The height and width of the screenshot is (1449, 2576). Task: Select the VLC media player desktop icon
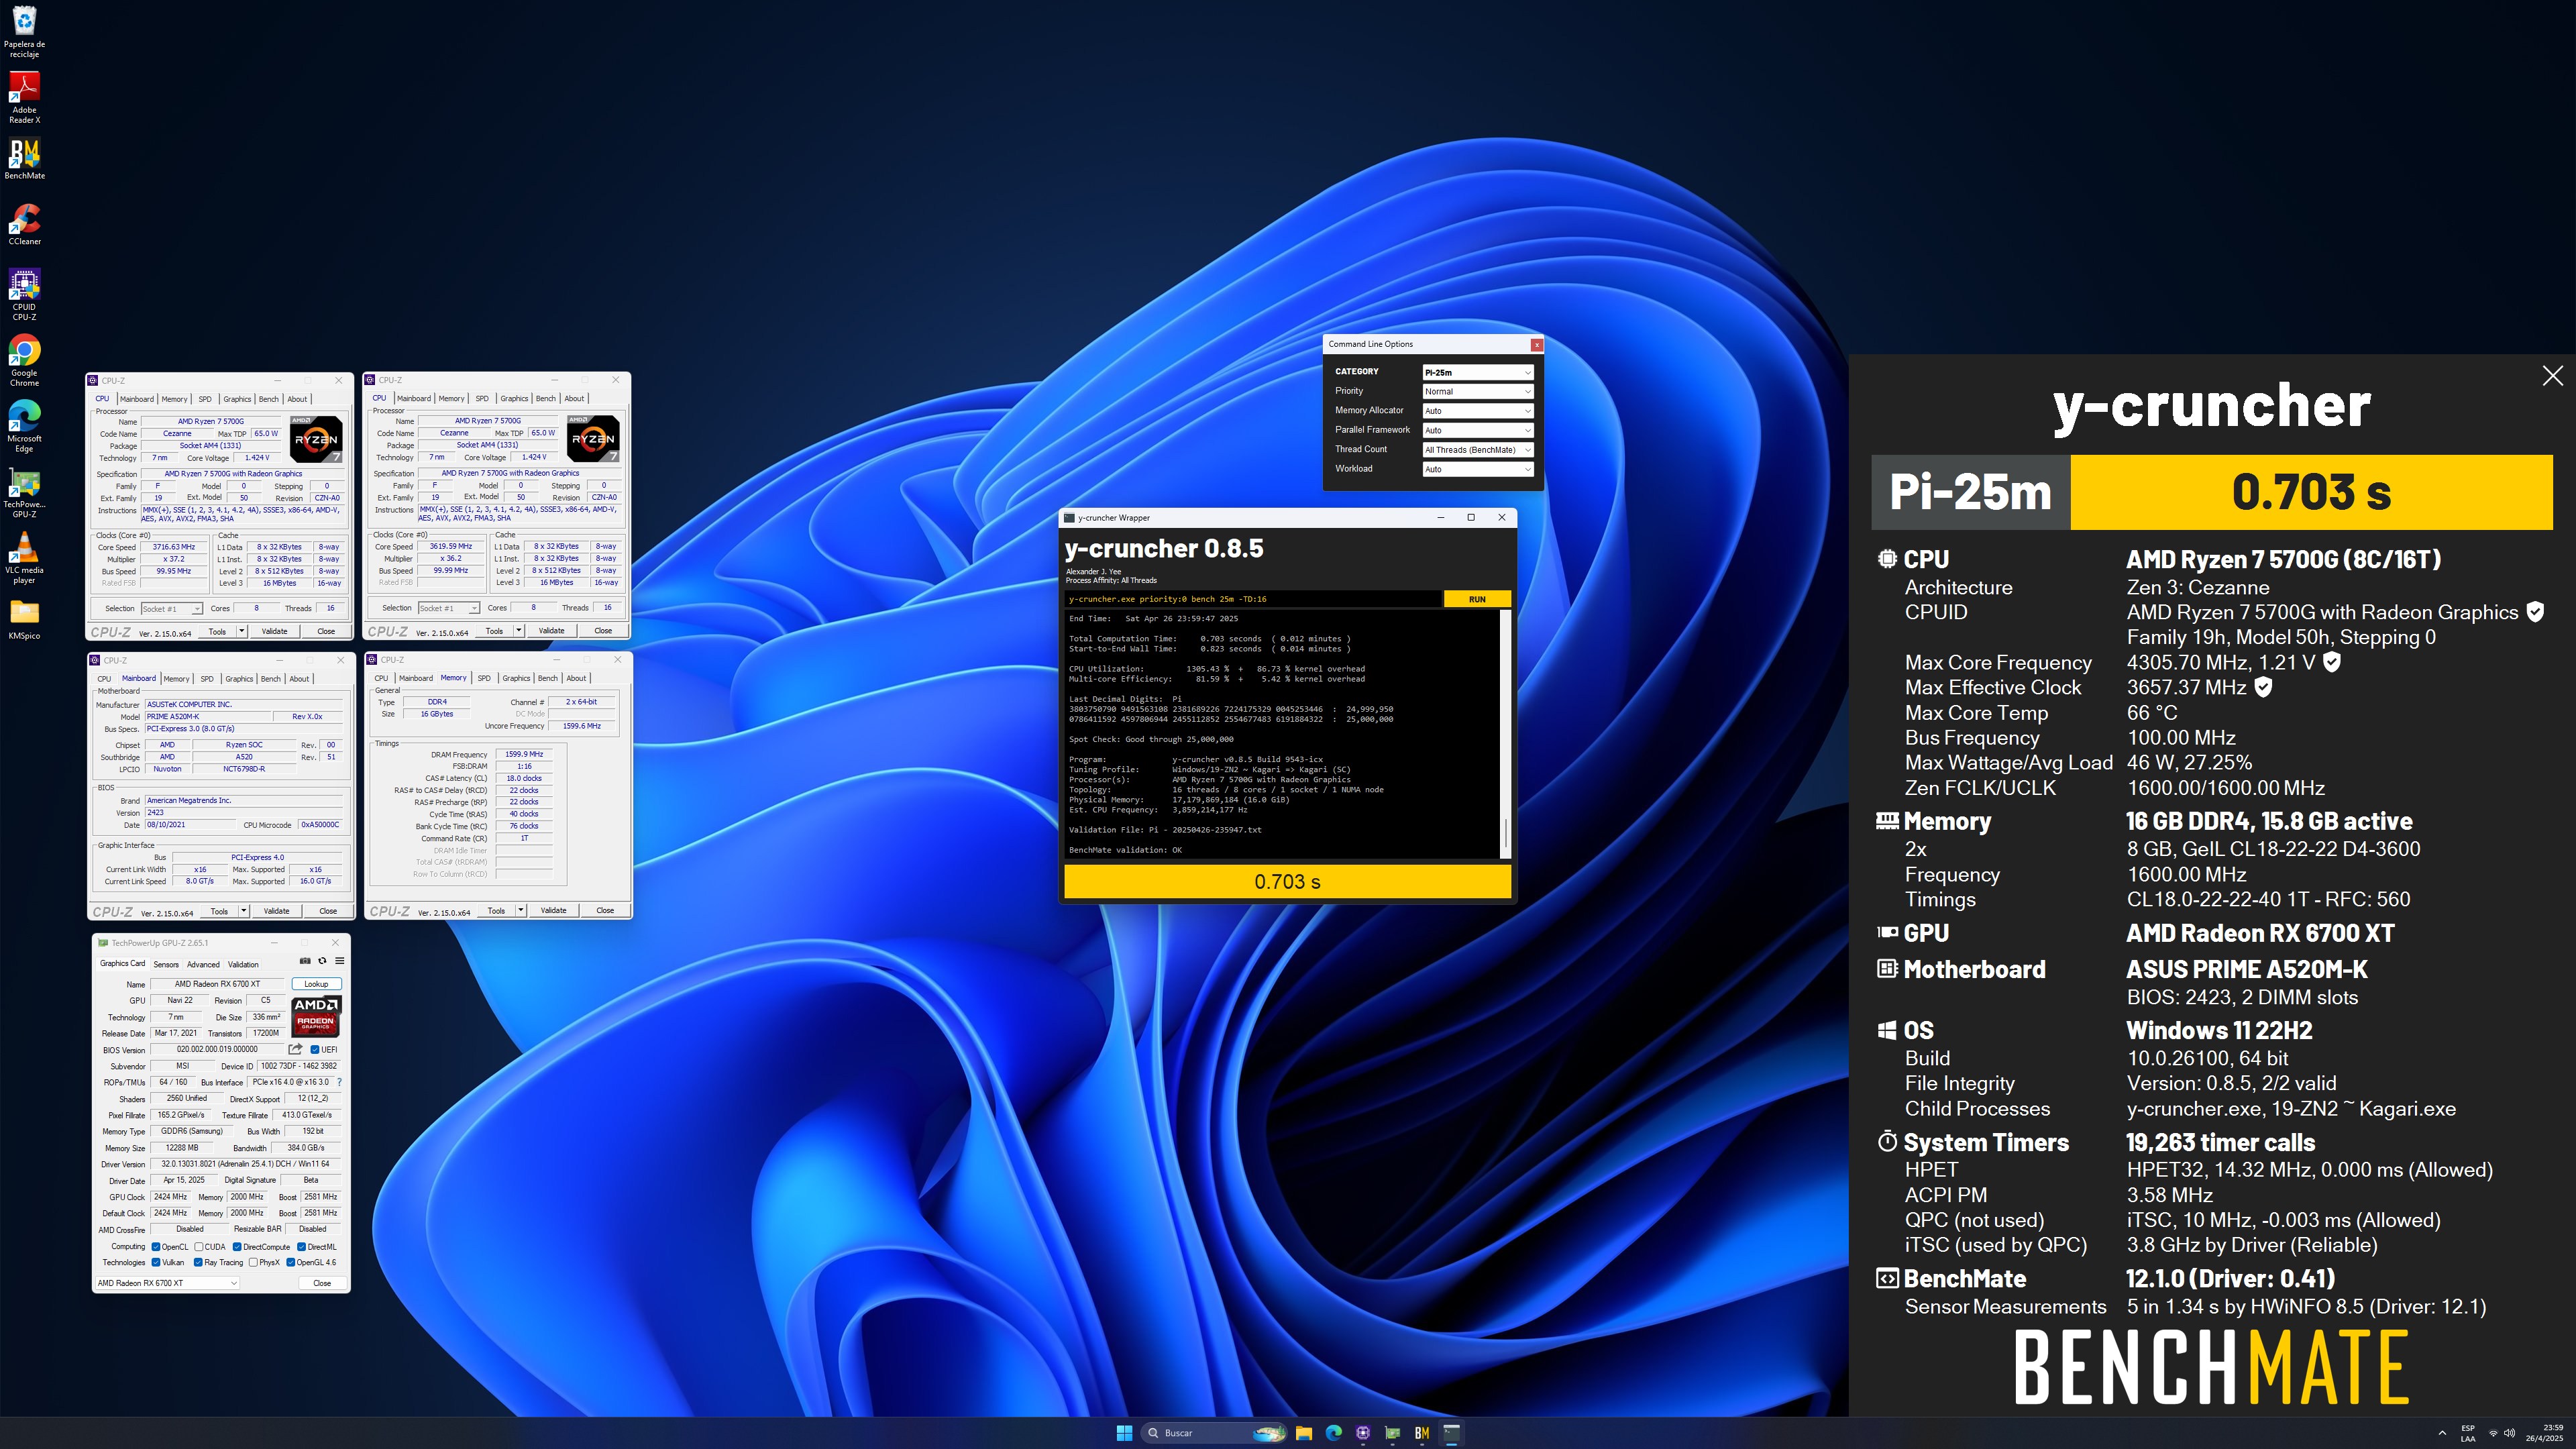[24, 558]
